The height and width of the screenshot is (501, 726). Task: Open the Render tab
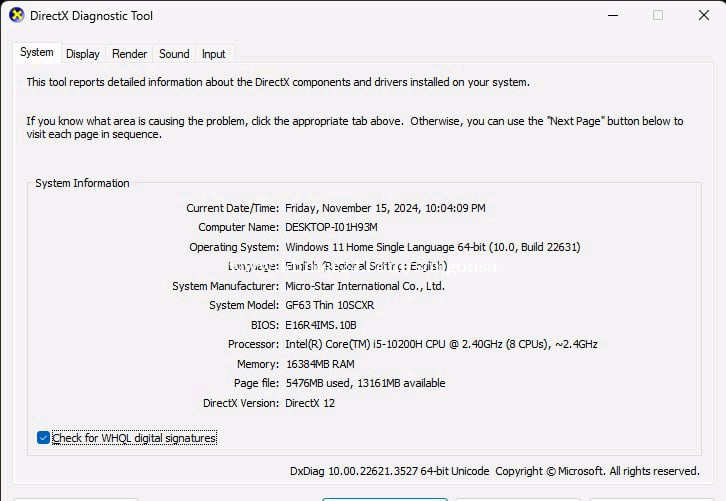129,54
